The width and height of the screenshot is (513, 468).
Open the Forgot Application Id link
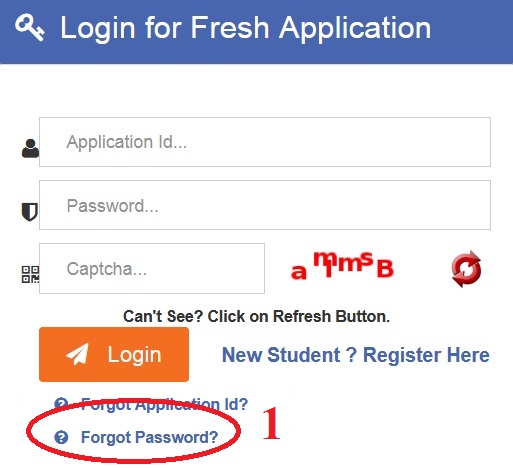(x=165, y=405)
